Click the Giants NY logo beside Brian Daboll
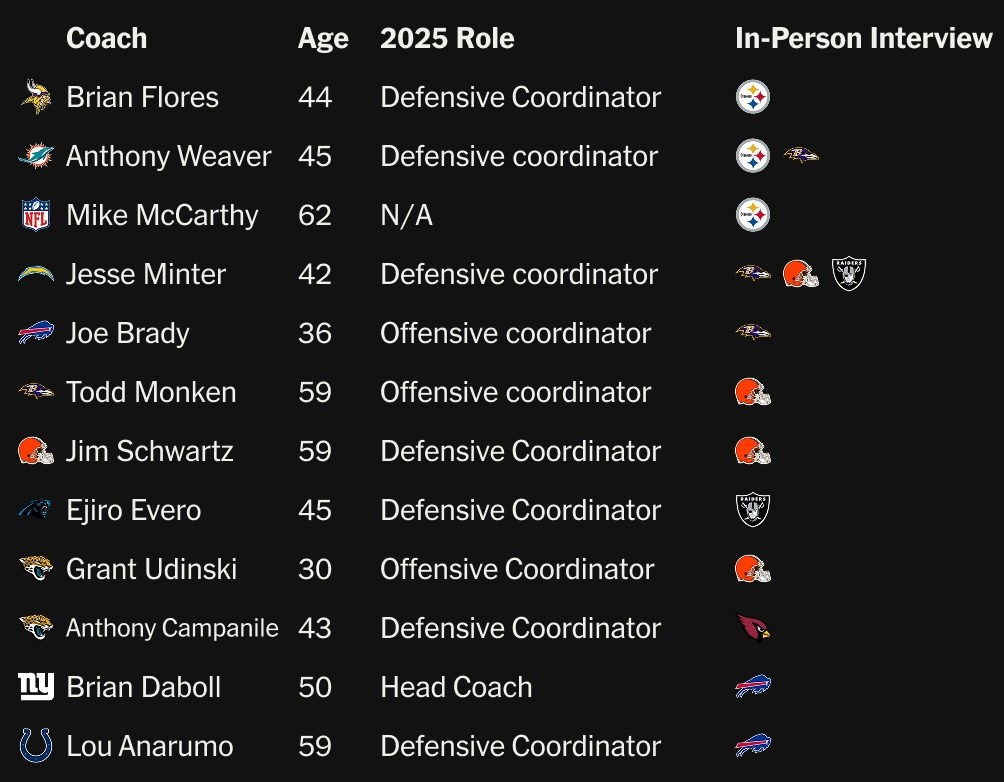1004x782 pixels. point(36,687)
